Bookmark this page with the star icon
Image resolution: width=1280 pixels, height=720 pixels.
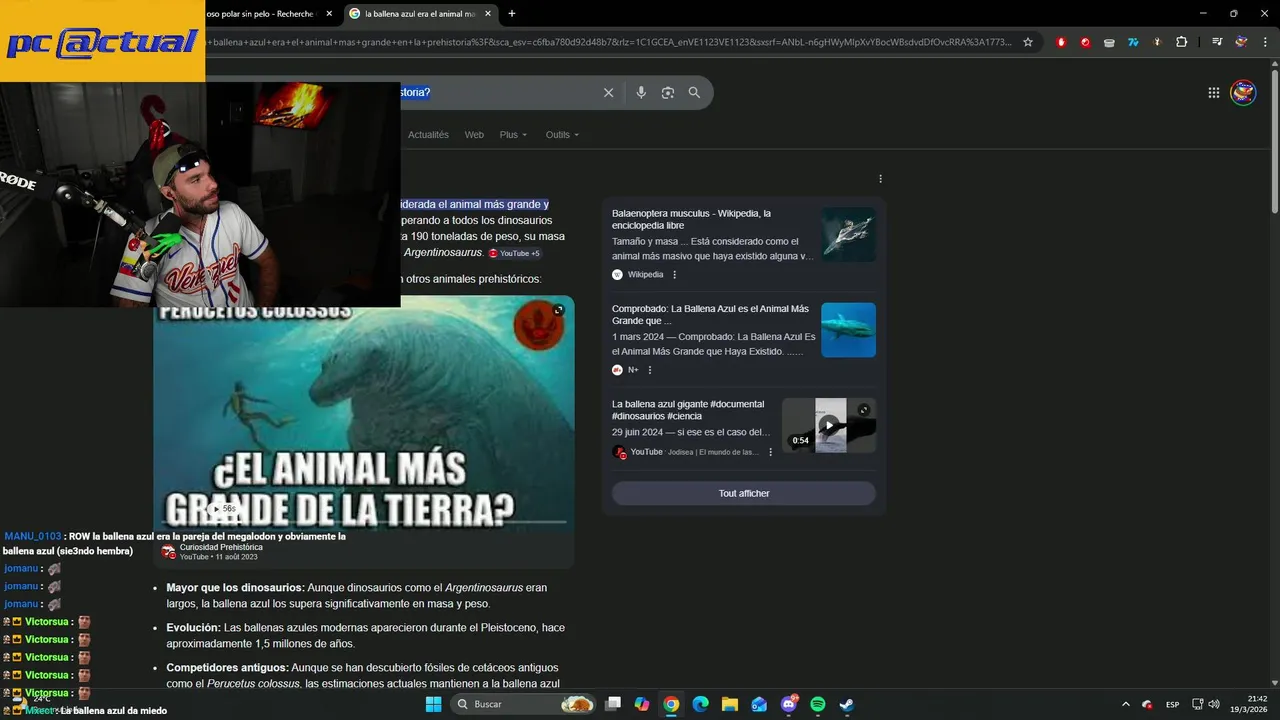[1027, 42]
